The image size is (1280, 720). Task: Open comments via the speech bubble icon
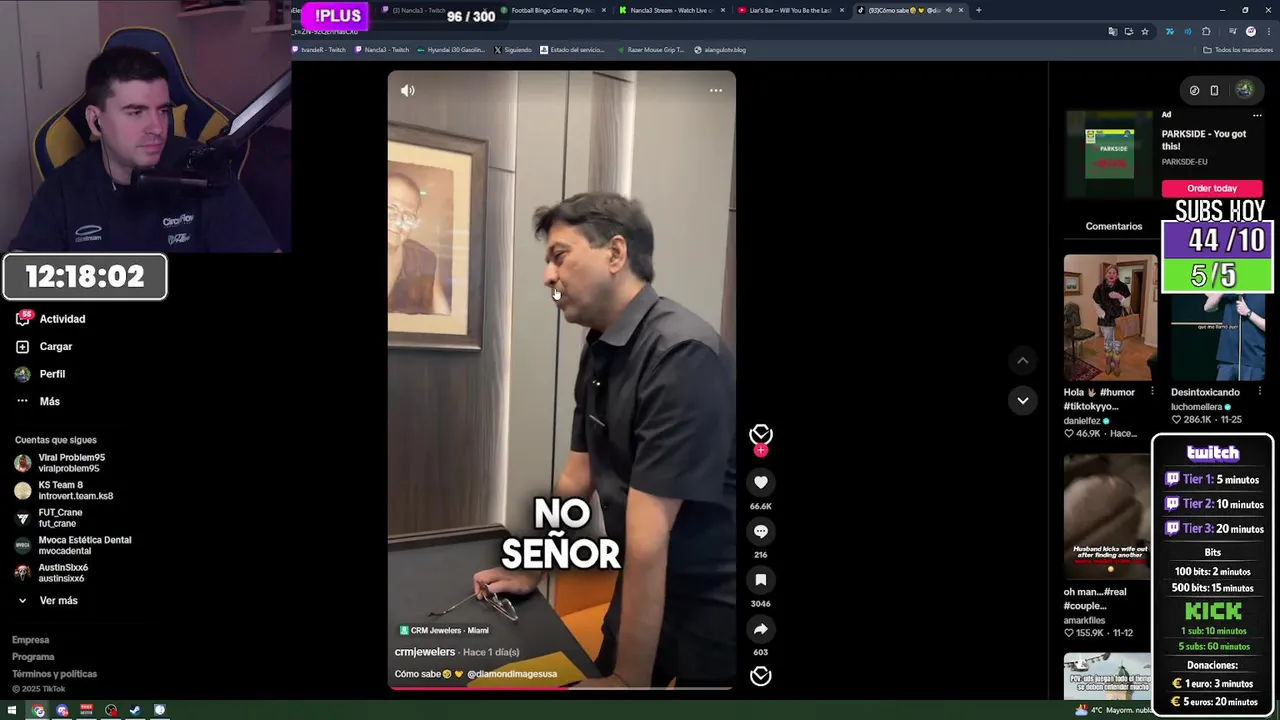(761, 531)
